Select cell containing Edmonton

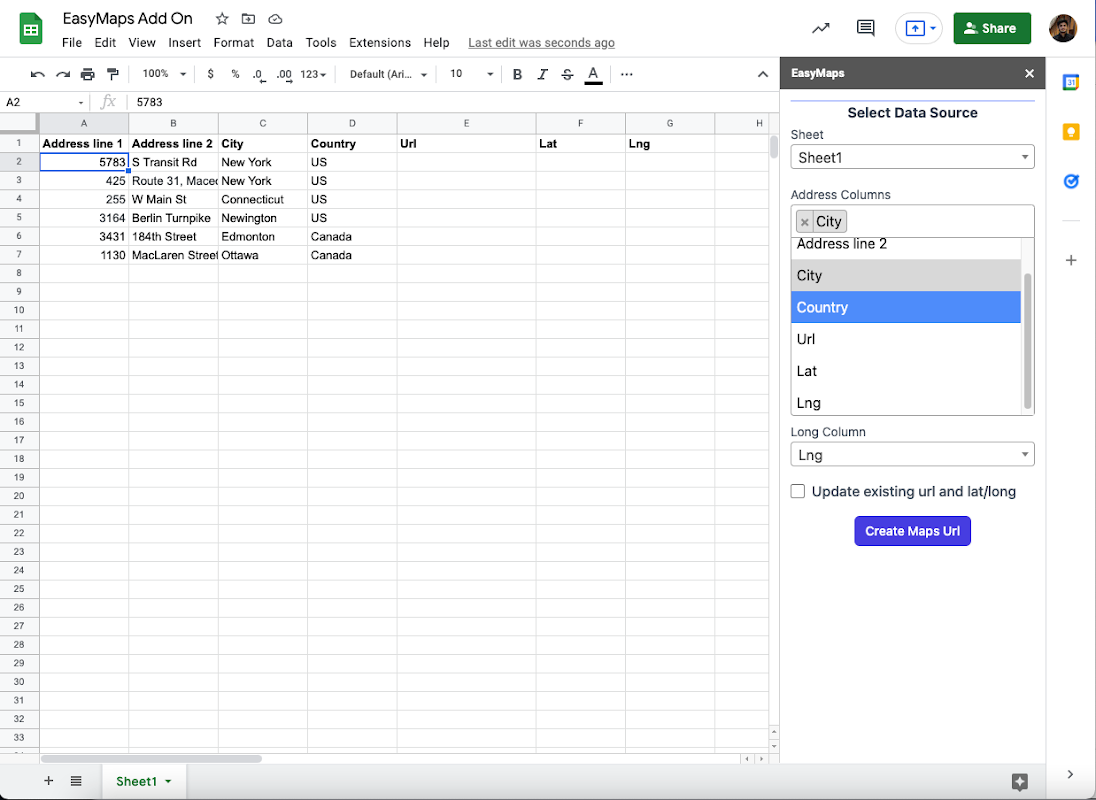tap(263, 237)
